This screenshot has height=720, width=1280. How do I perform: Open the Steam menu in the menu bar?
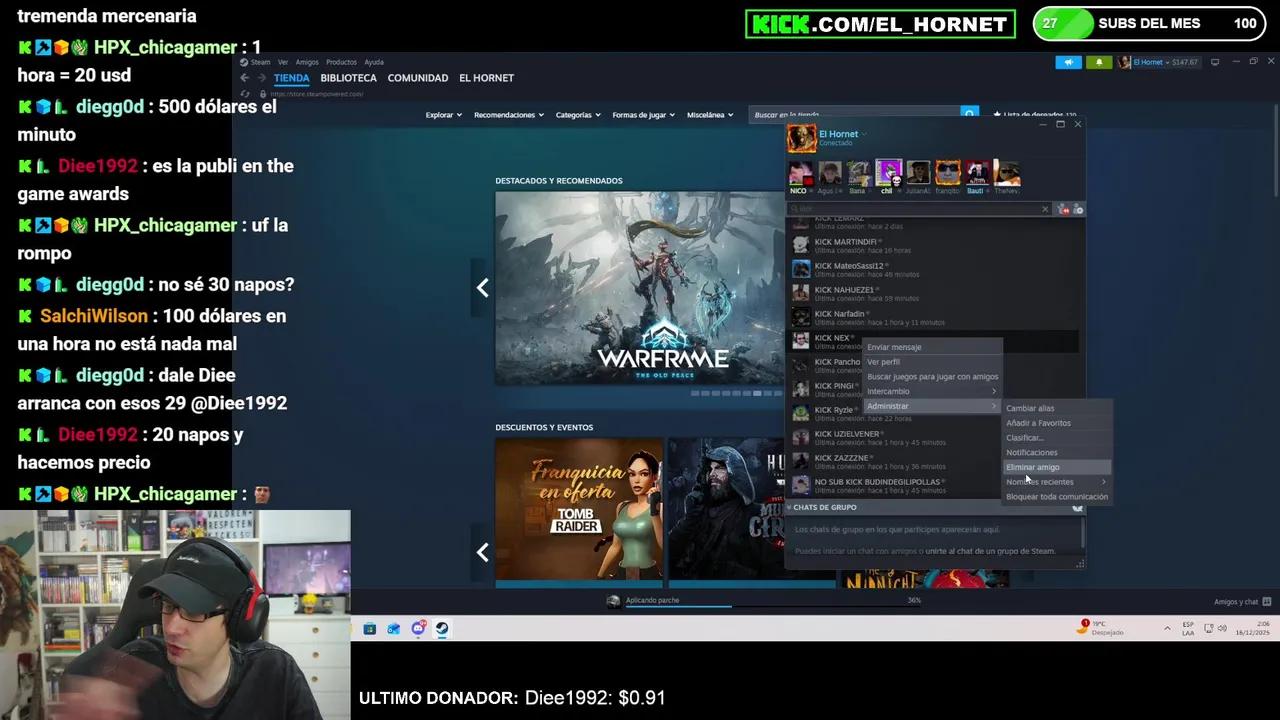tap(260, 62)
